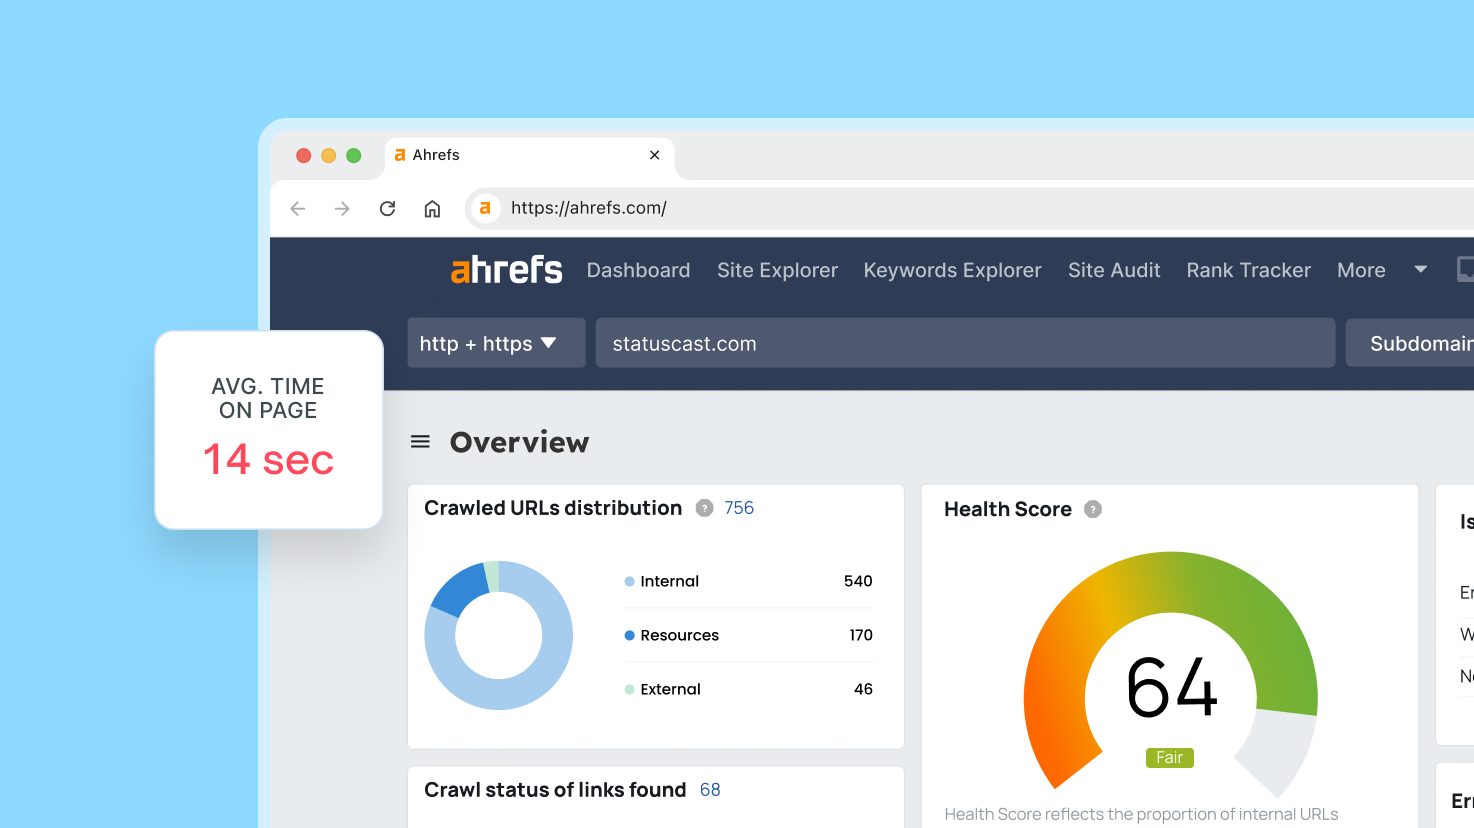Select the Internal row in the legend
The height and width of the screenshot is (828, 1474).
pos(748,581)
